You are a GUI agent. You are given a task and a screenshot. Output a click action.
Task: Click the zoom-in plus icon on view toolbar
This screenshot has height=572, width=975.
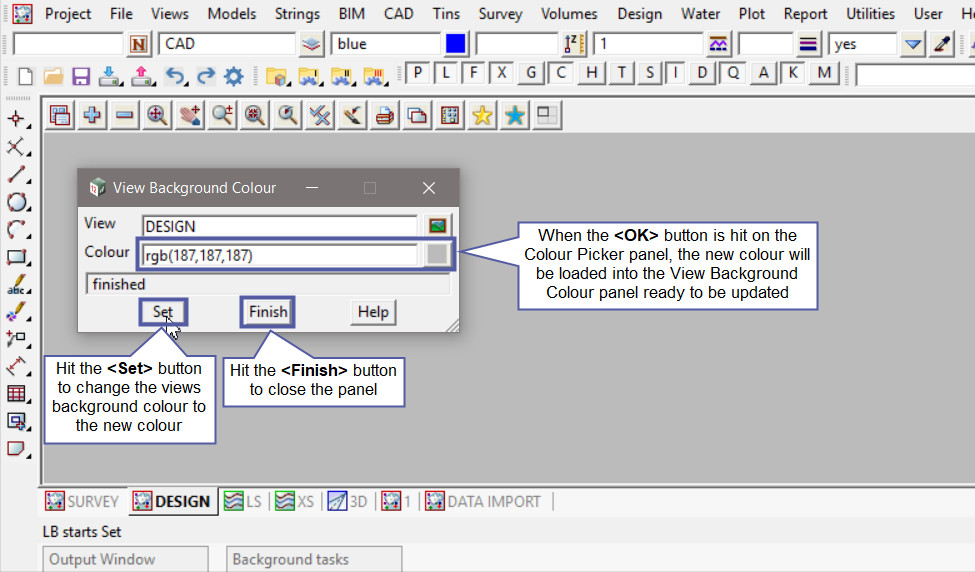[x=92, y=115]
